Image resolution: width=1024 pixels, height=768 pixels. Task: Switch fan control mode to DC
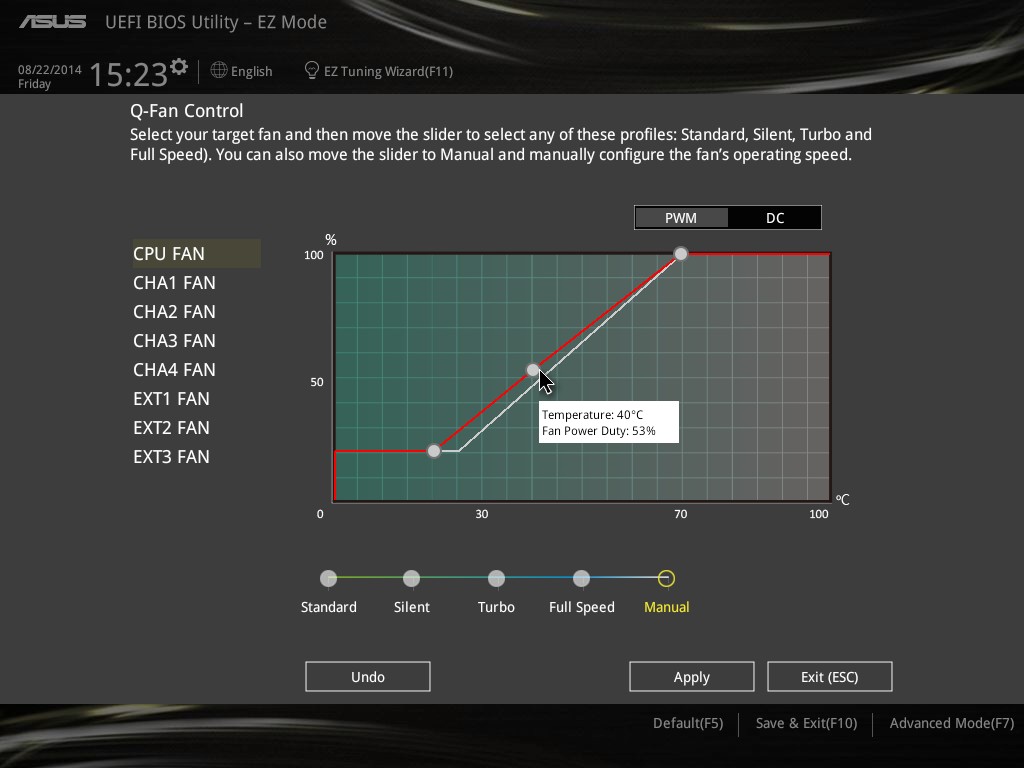pyautogui.click(x=775, y=218)
